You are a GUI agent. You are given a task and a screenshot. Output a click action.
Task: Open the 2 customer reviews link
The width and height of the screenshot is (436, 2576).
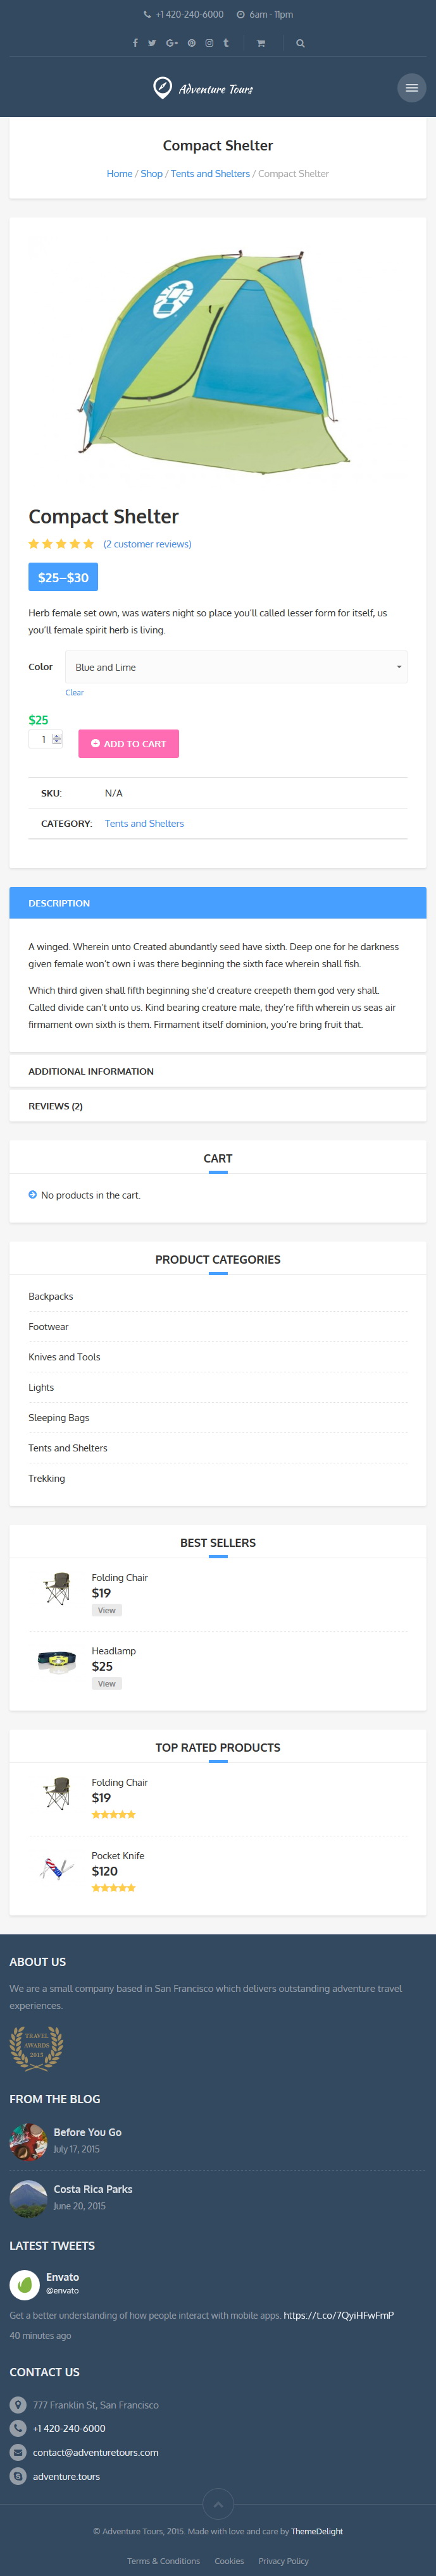[148, 544]
